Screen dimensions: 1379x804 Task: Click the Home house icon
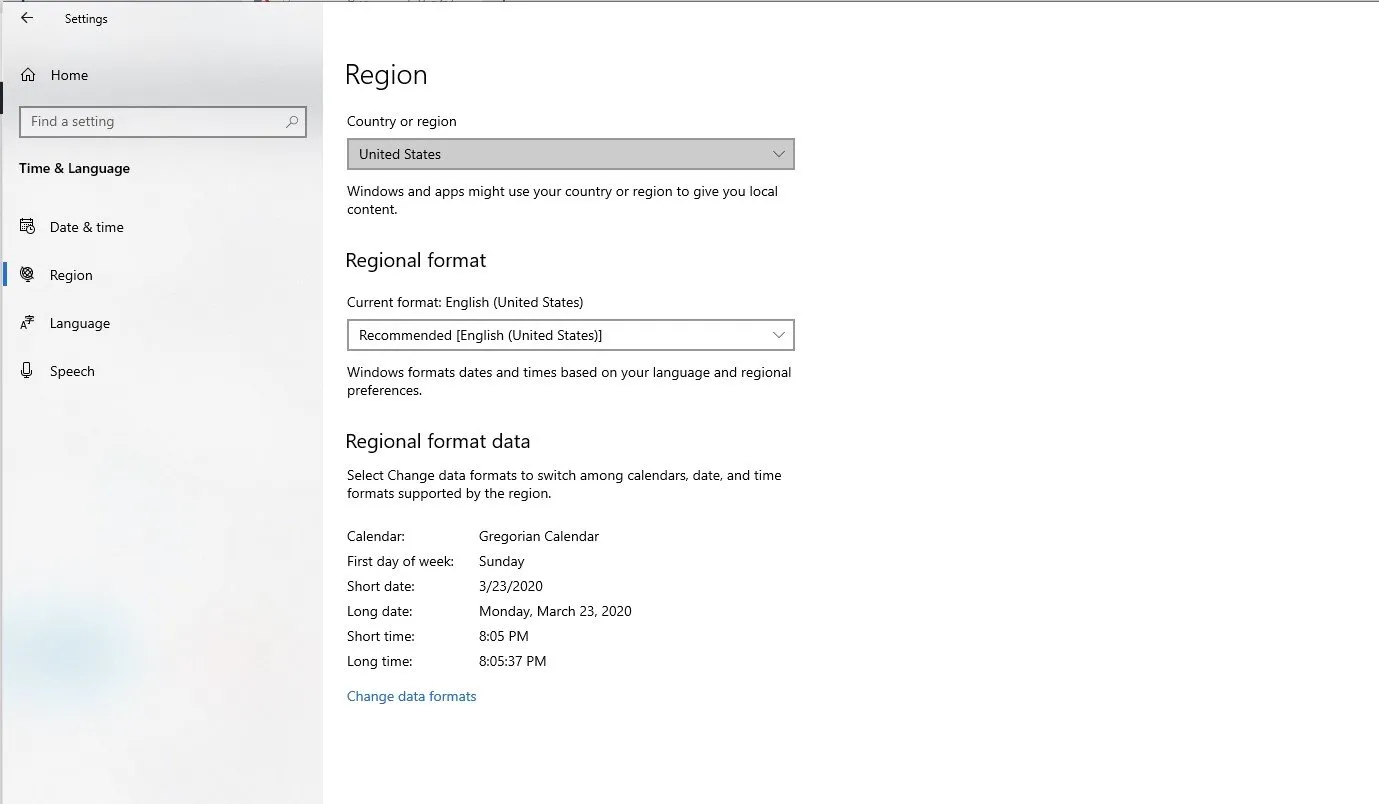(28, 75)
